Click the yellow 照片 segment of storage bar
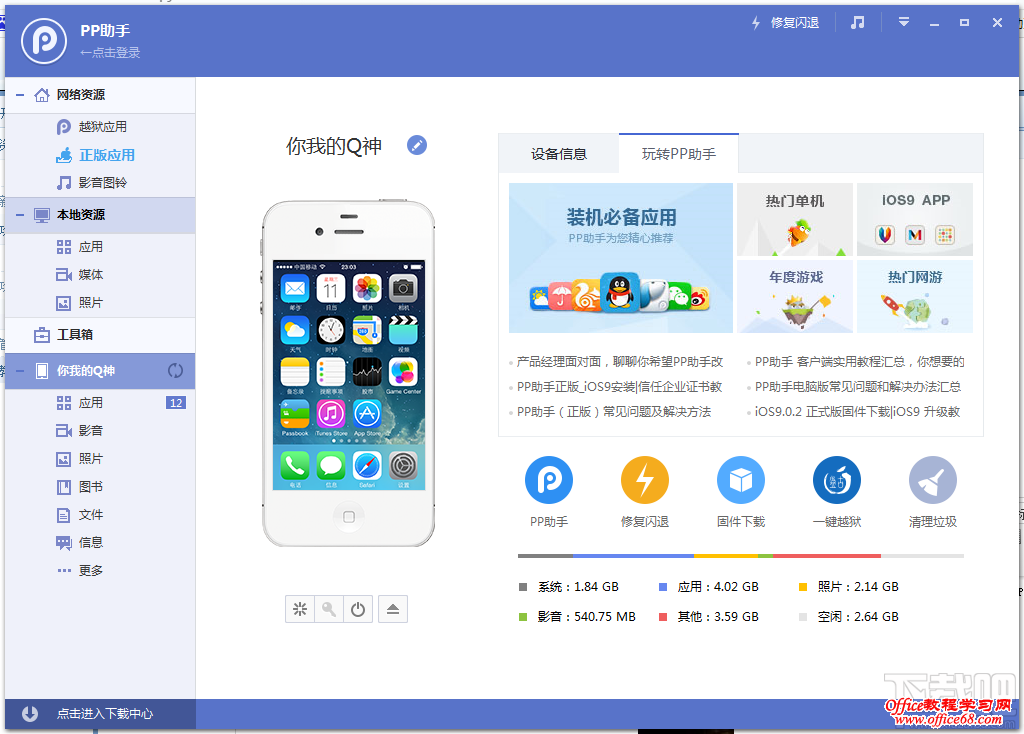Image resolution: width=1024 pixels, height=734 pixels. click(726, 556)
